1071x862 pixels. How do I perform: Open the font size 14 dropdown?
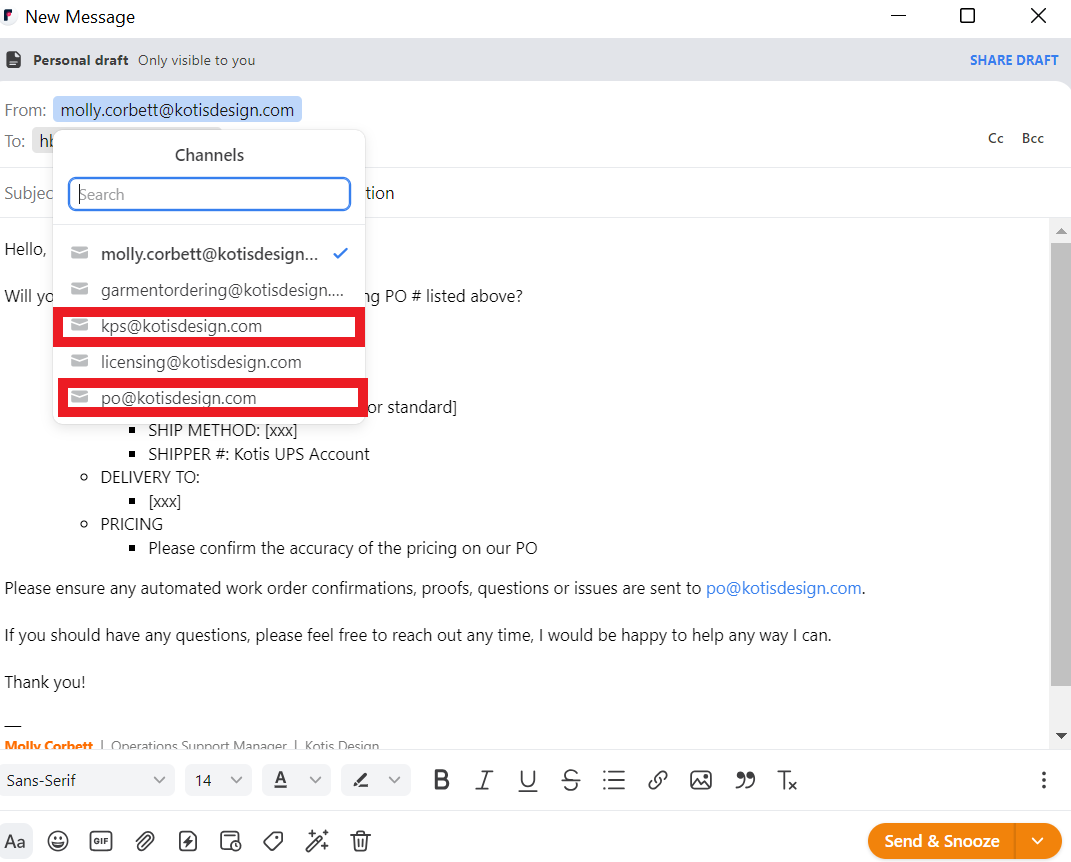(218, 780)
